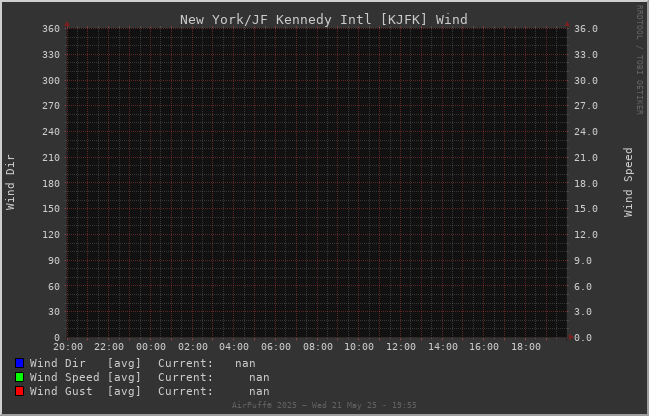Click the 240 wind direction axis value
The width and height of the screenshot is (649, 416).
[x=51, y=132]
